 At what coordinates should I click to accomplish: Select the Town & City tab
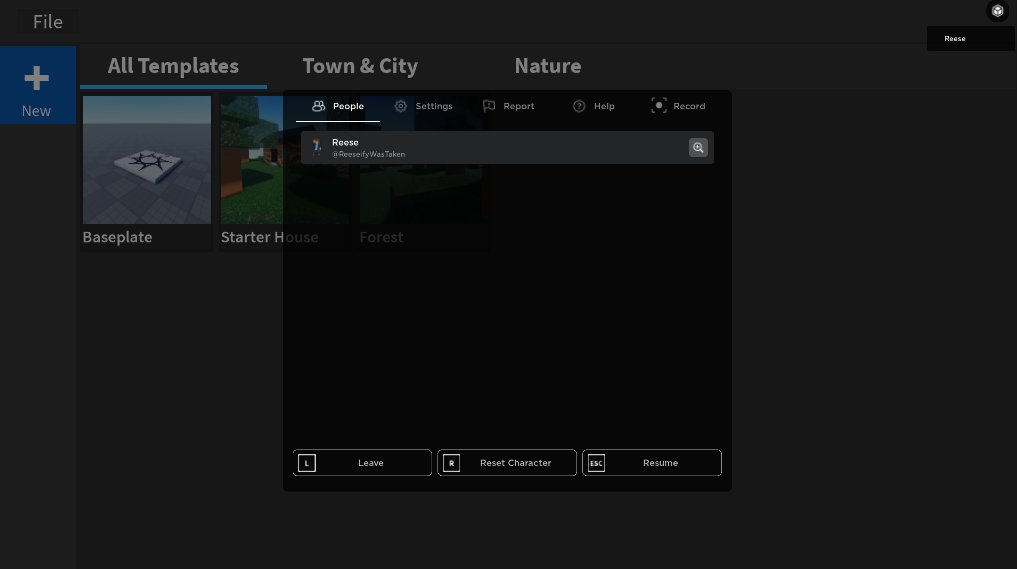click(x=360, y=66)
